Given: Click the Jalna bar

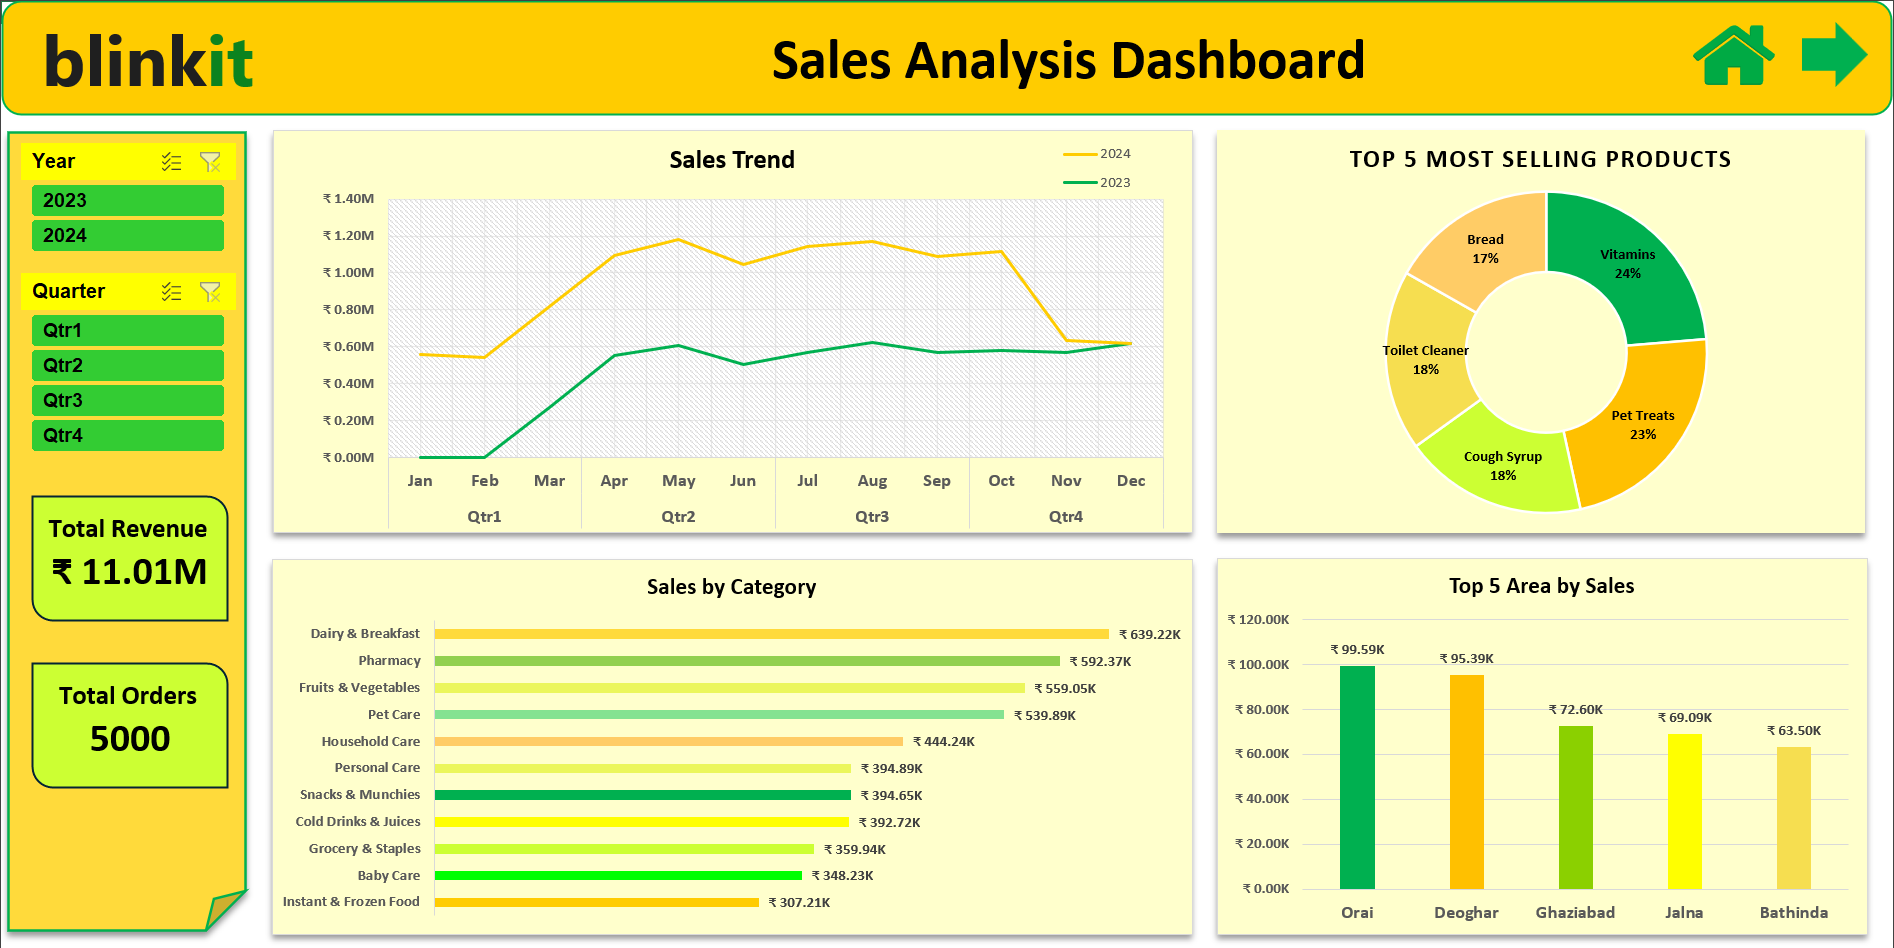Looking at the screenshot, I should (x=1685, y=811).
